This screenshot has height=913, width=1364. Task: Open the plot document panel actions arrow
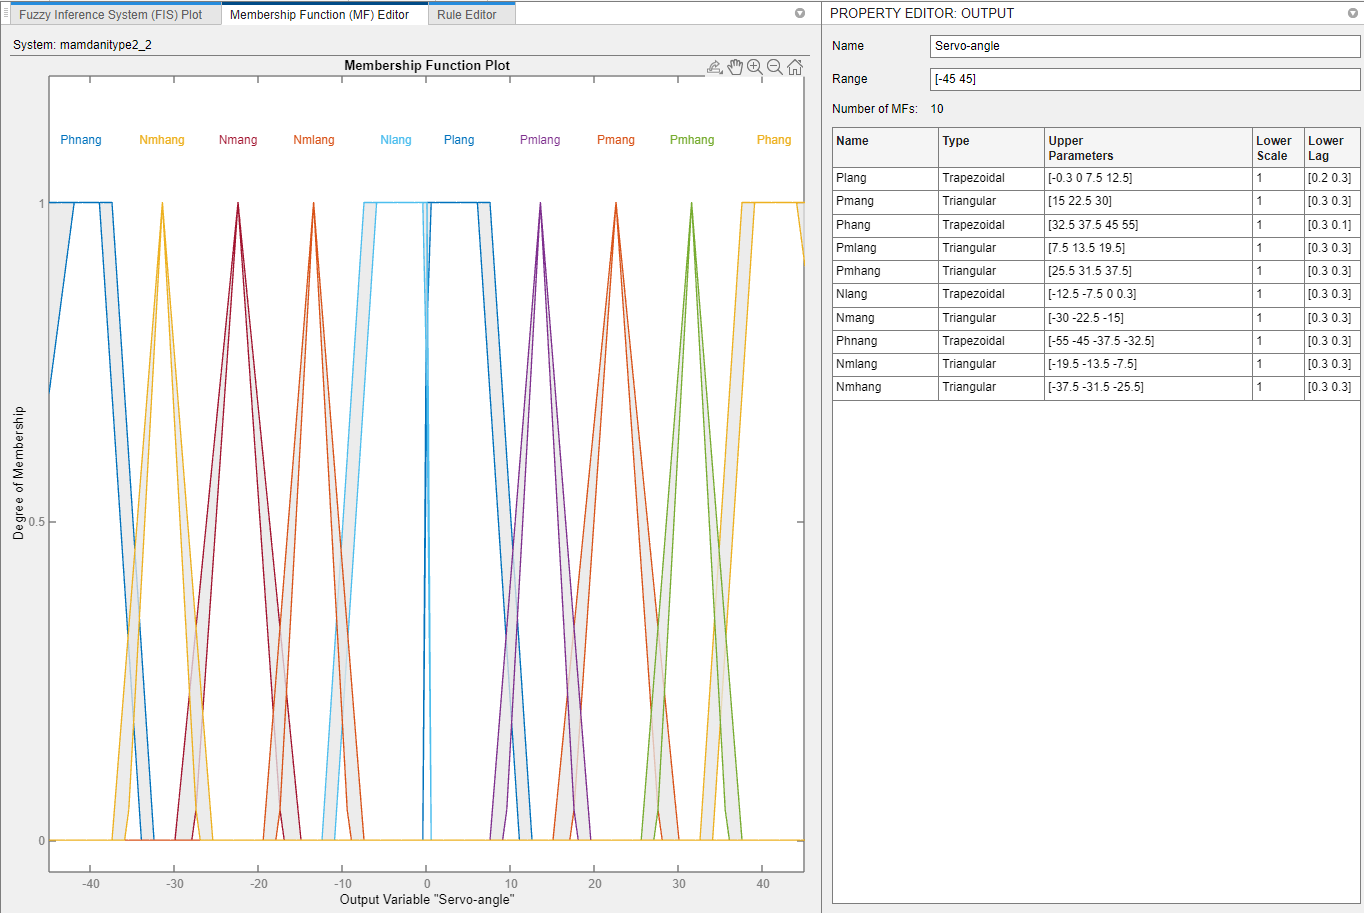(800, 13)
